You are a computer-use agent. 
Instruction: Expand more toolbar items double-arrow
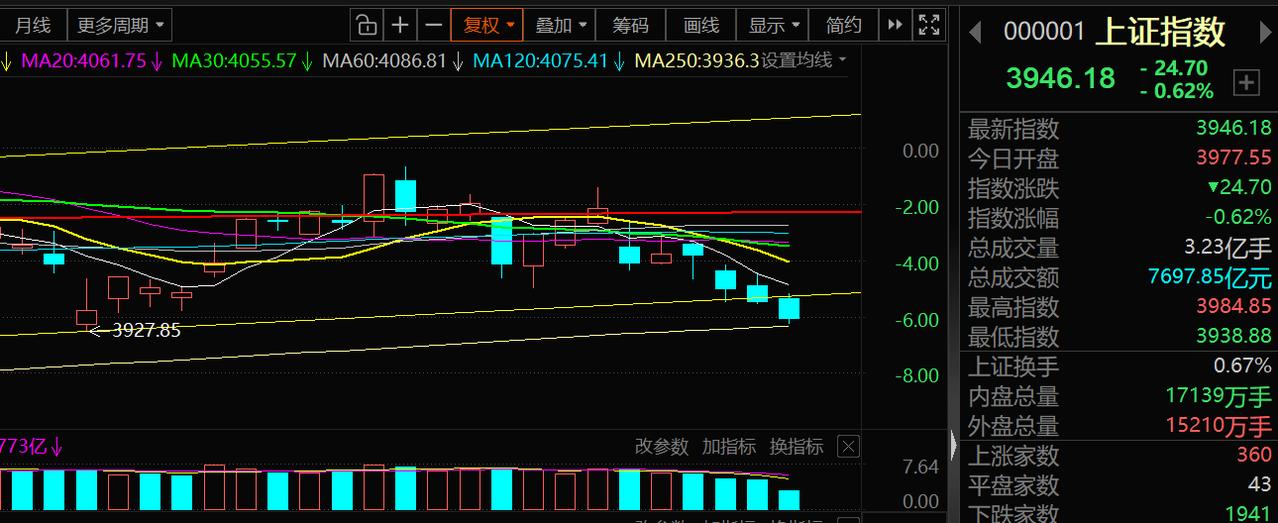pos(895,25)
